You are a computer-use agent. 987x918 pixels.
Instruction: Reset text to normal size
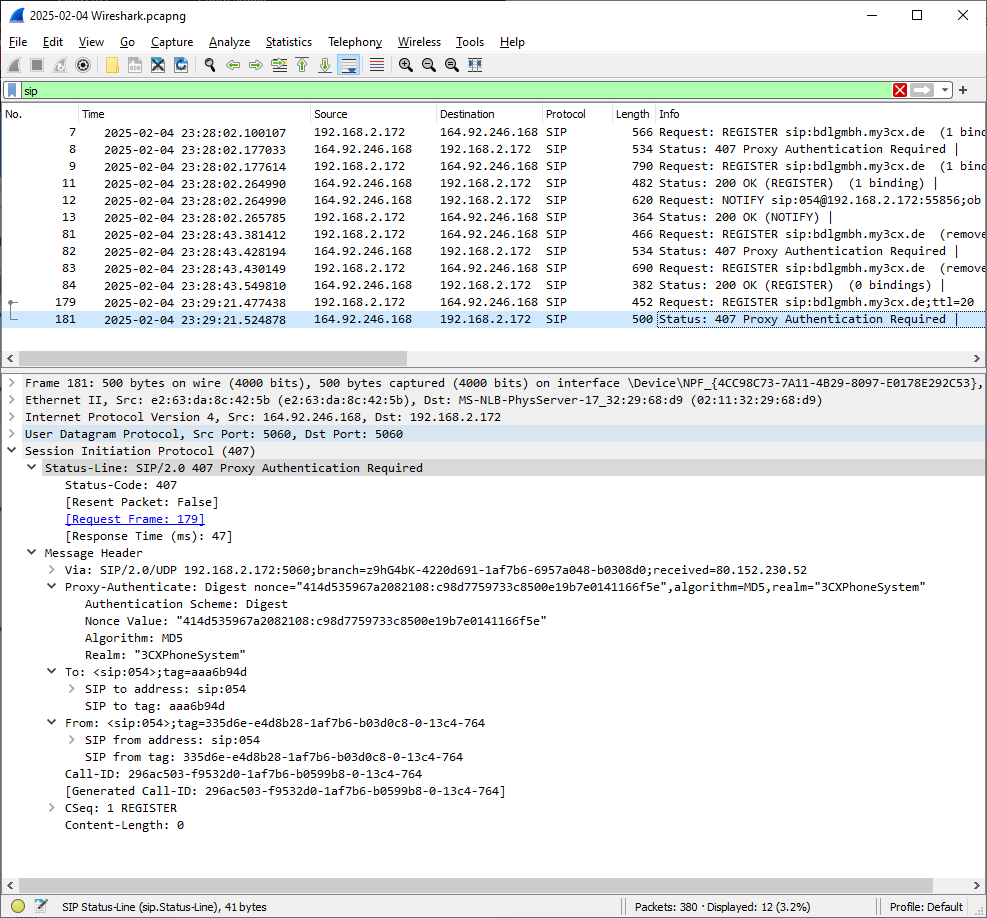pyautogui.click(x=451, y=65)
